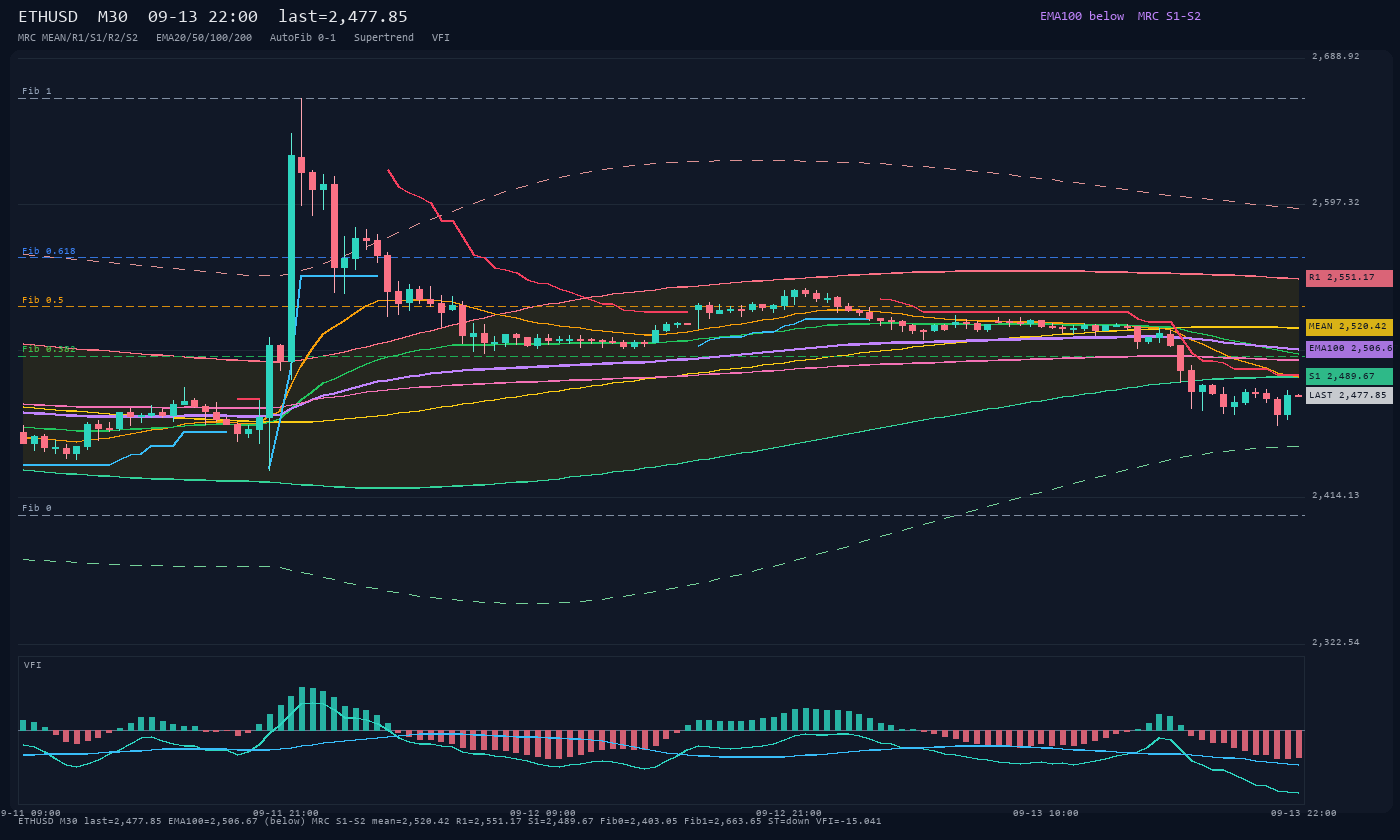
Task: Click the bottom status summary line
Action: point(450,821)
